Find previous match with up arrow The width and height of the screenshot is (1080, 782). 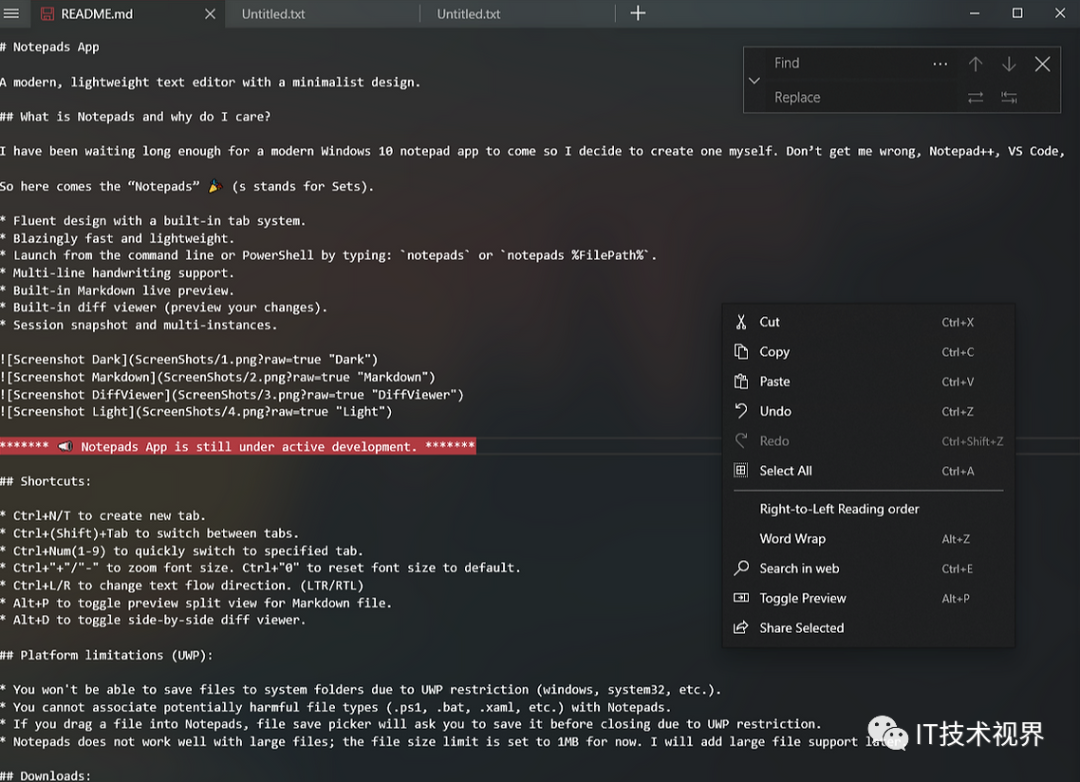(975, 64)
